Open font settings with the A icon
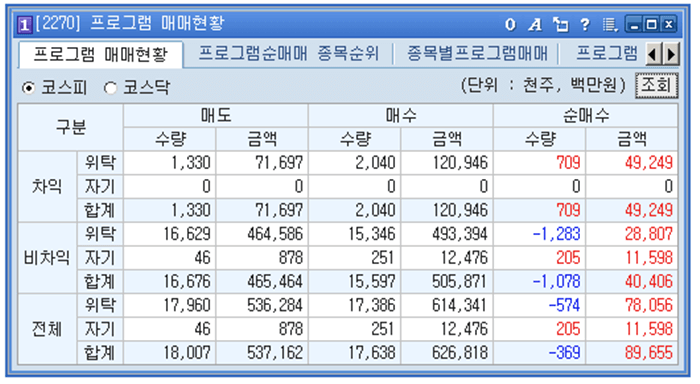Viewport: 700px width, 384px height. 535,25
